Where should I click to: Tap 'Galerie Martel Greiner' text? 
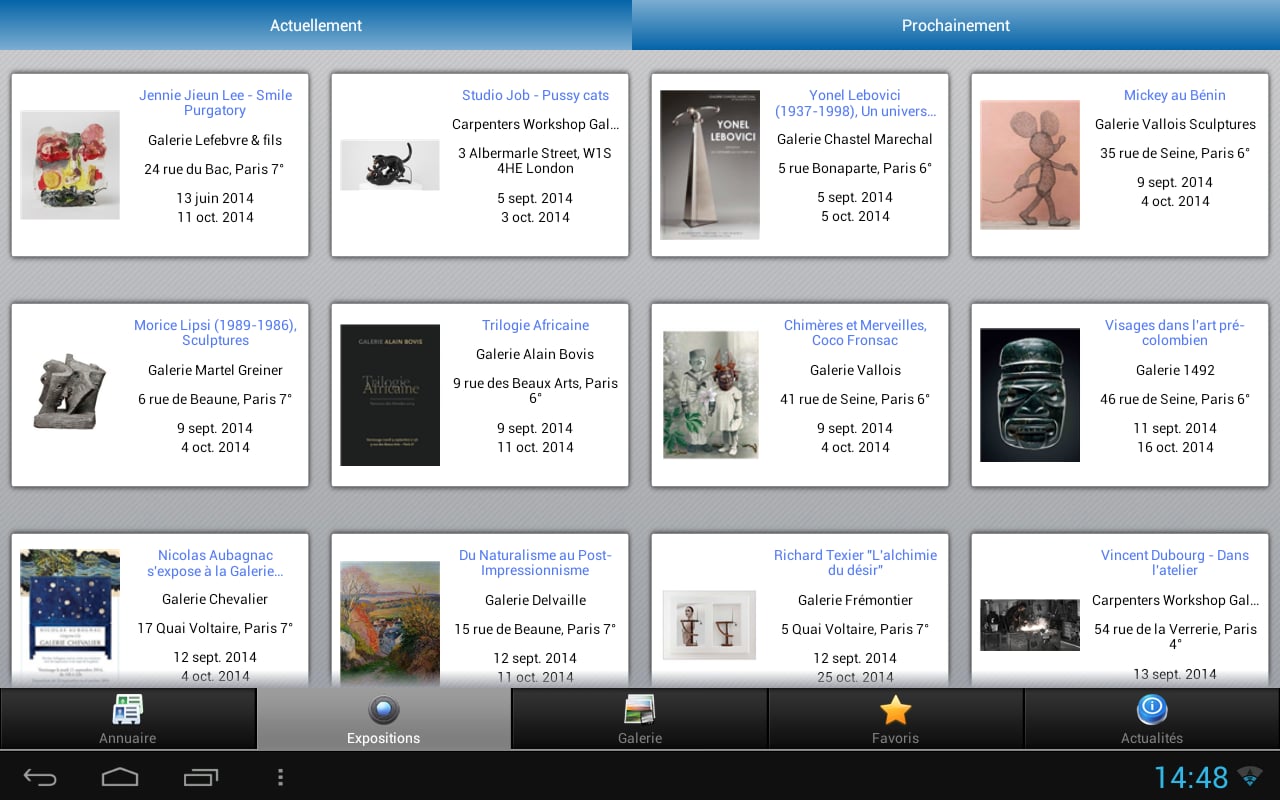point(215,370)
